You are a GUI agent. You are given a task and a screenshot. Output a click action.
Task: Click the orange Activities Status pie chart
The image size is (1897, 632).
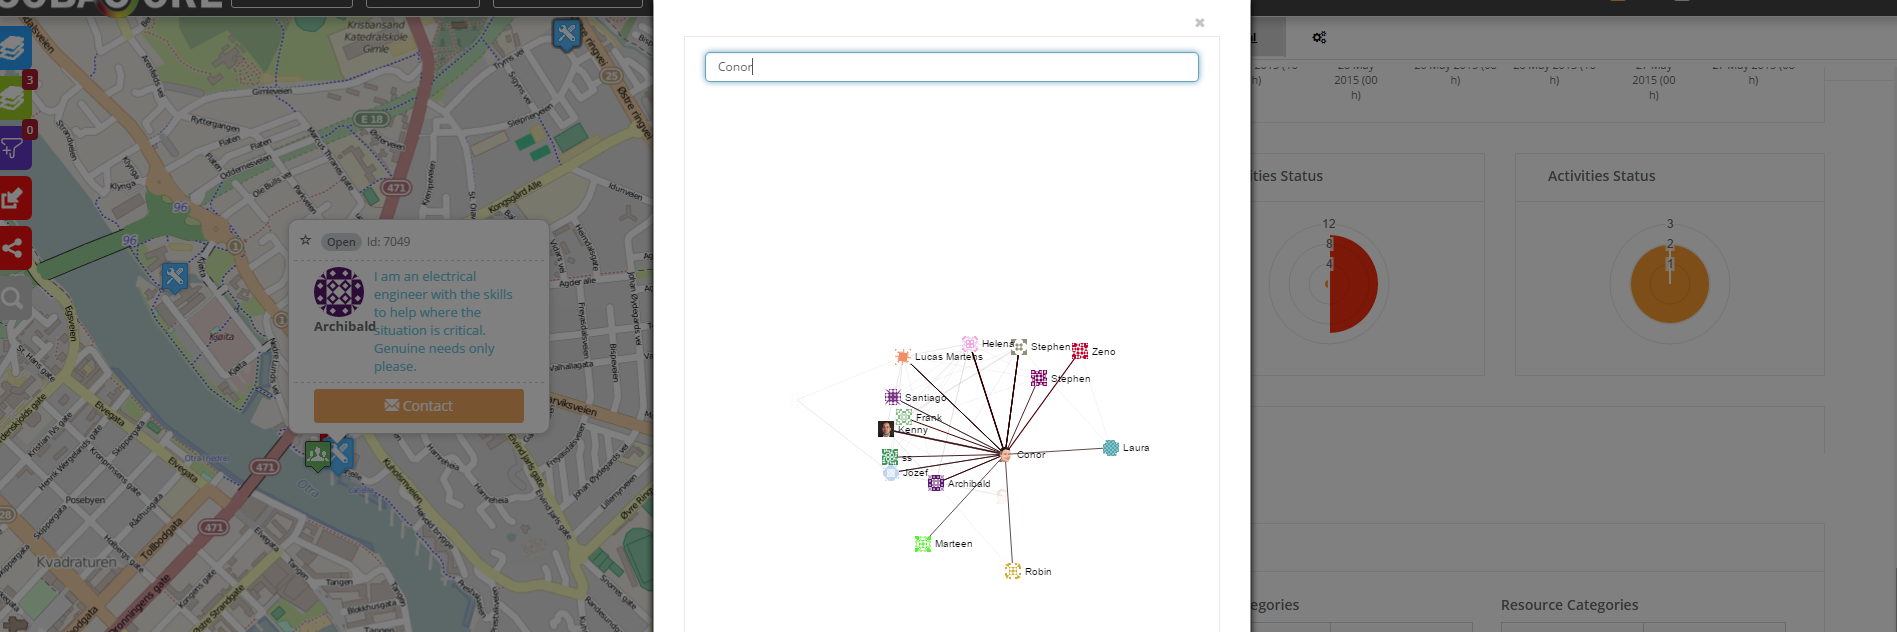click(x=1669, y=284)
